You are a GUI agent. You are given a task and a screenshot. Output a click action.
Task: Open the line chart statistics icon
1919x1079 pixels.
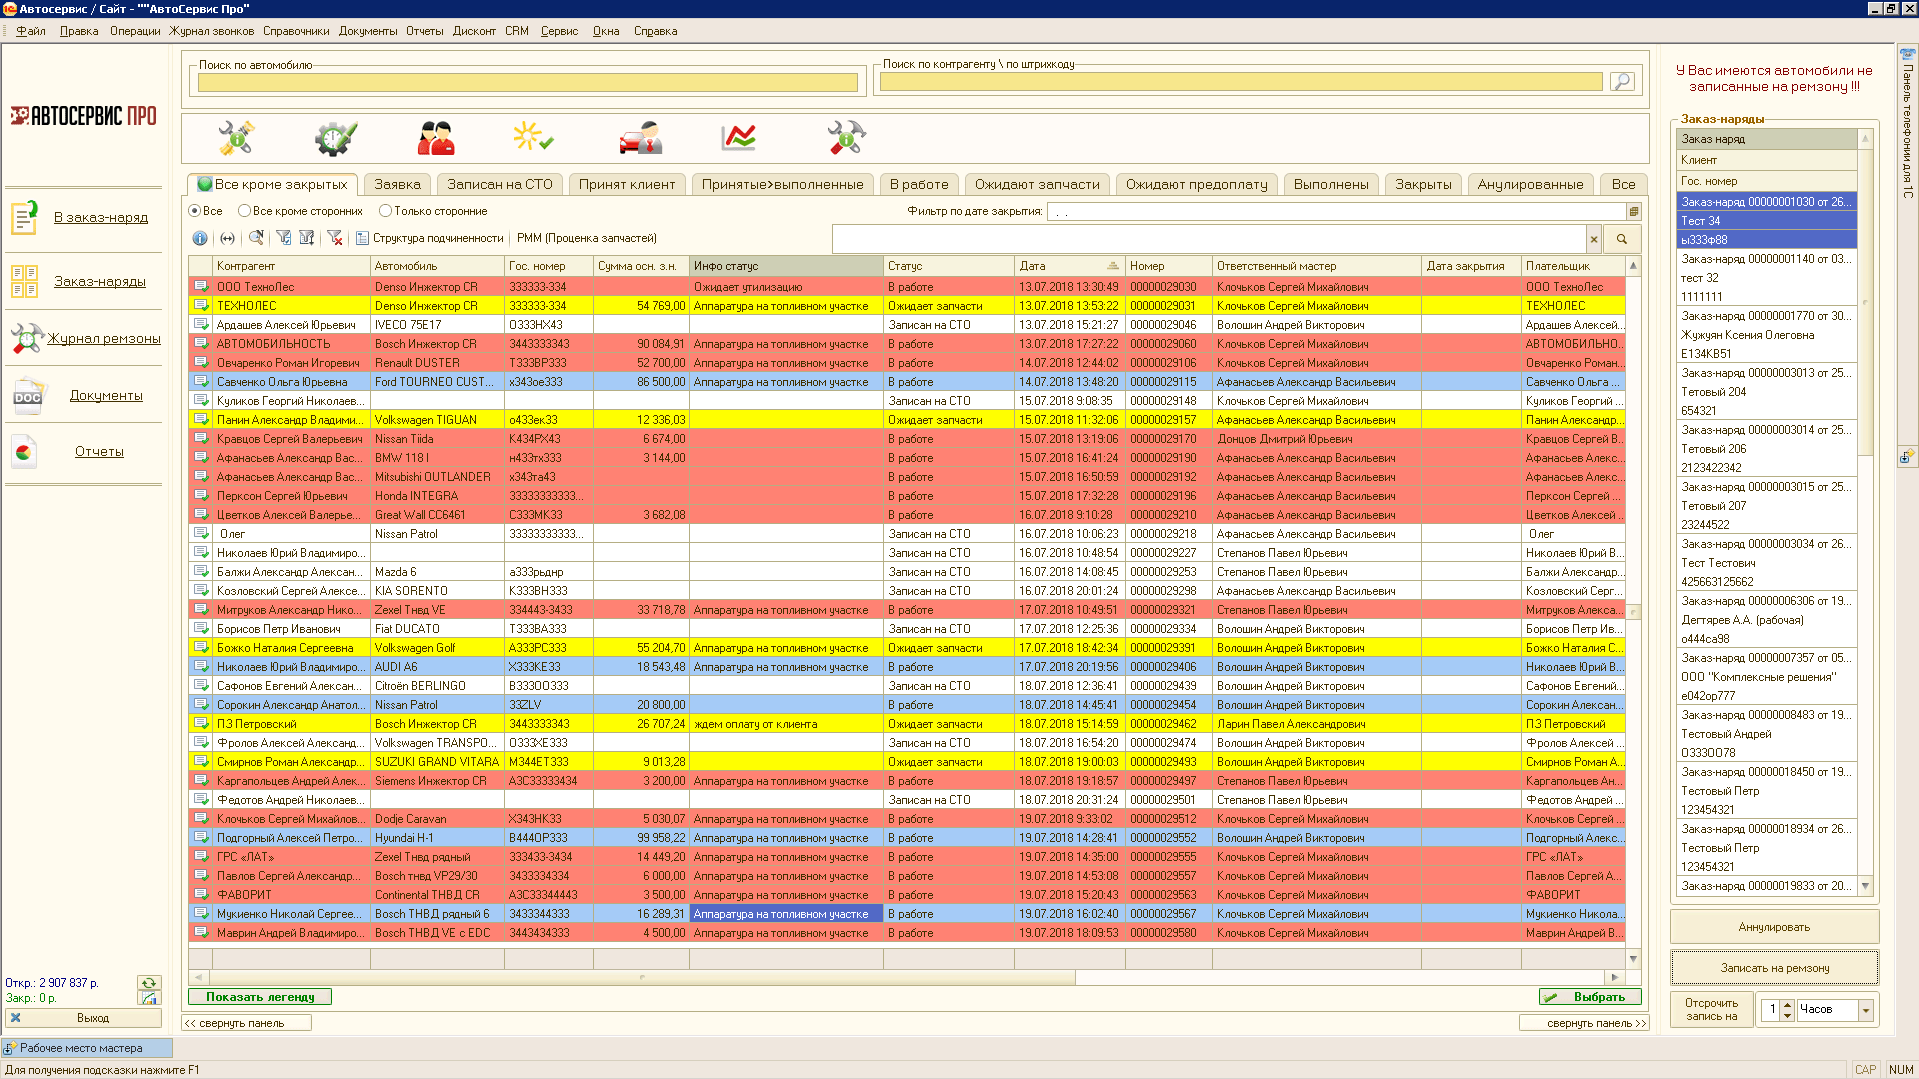point(739,138)
